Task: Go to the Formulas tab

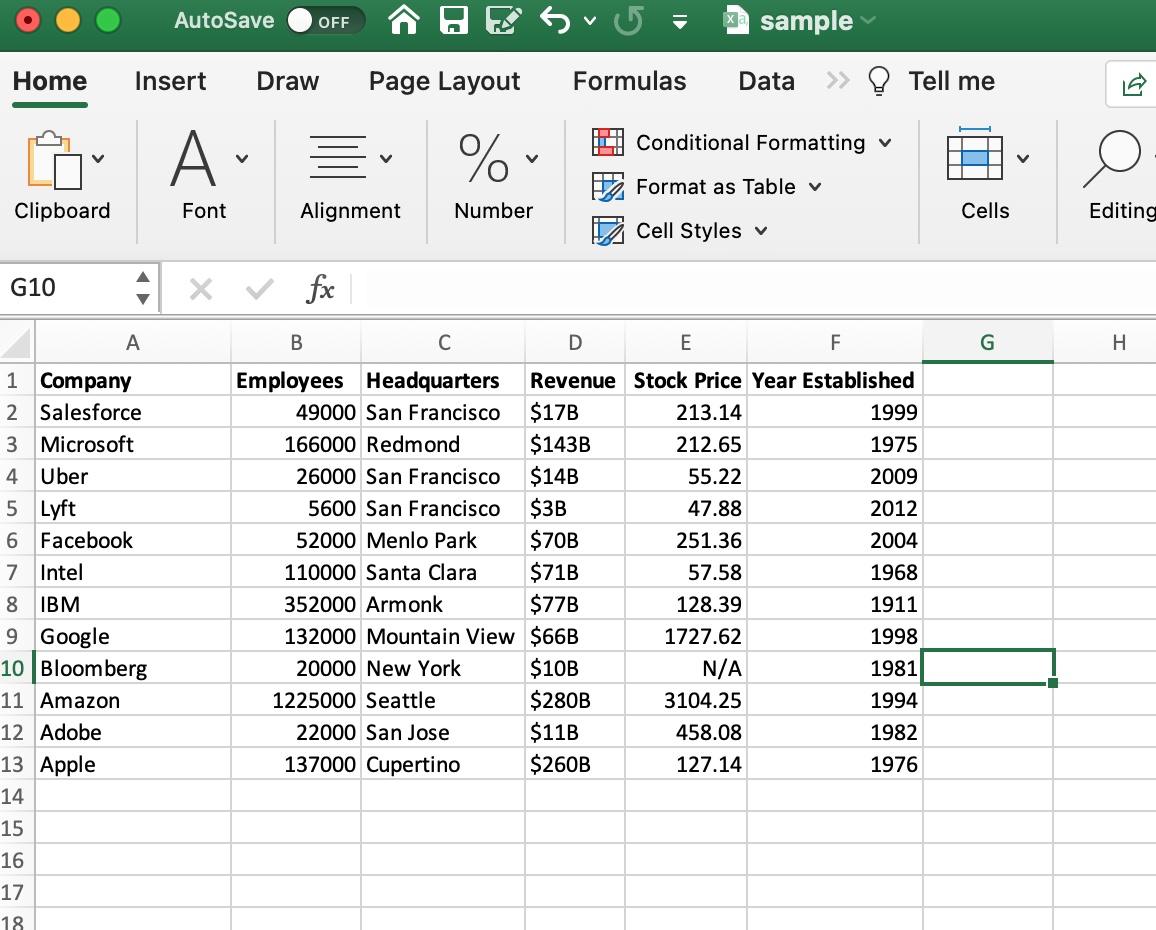Action: pyautogui.click(x=630, y=80)
